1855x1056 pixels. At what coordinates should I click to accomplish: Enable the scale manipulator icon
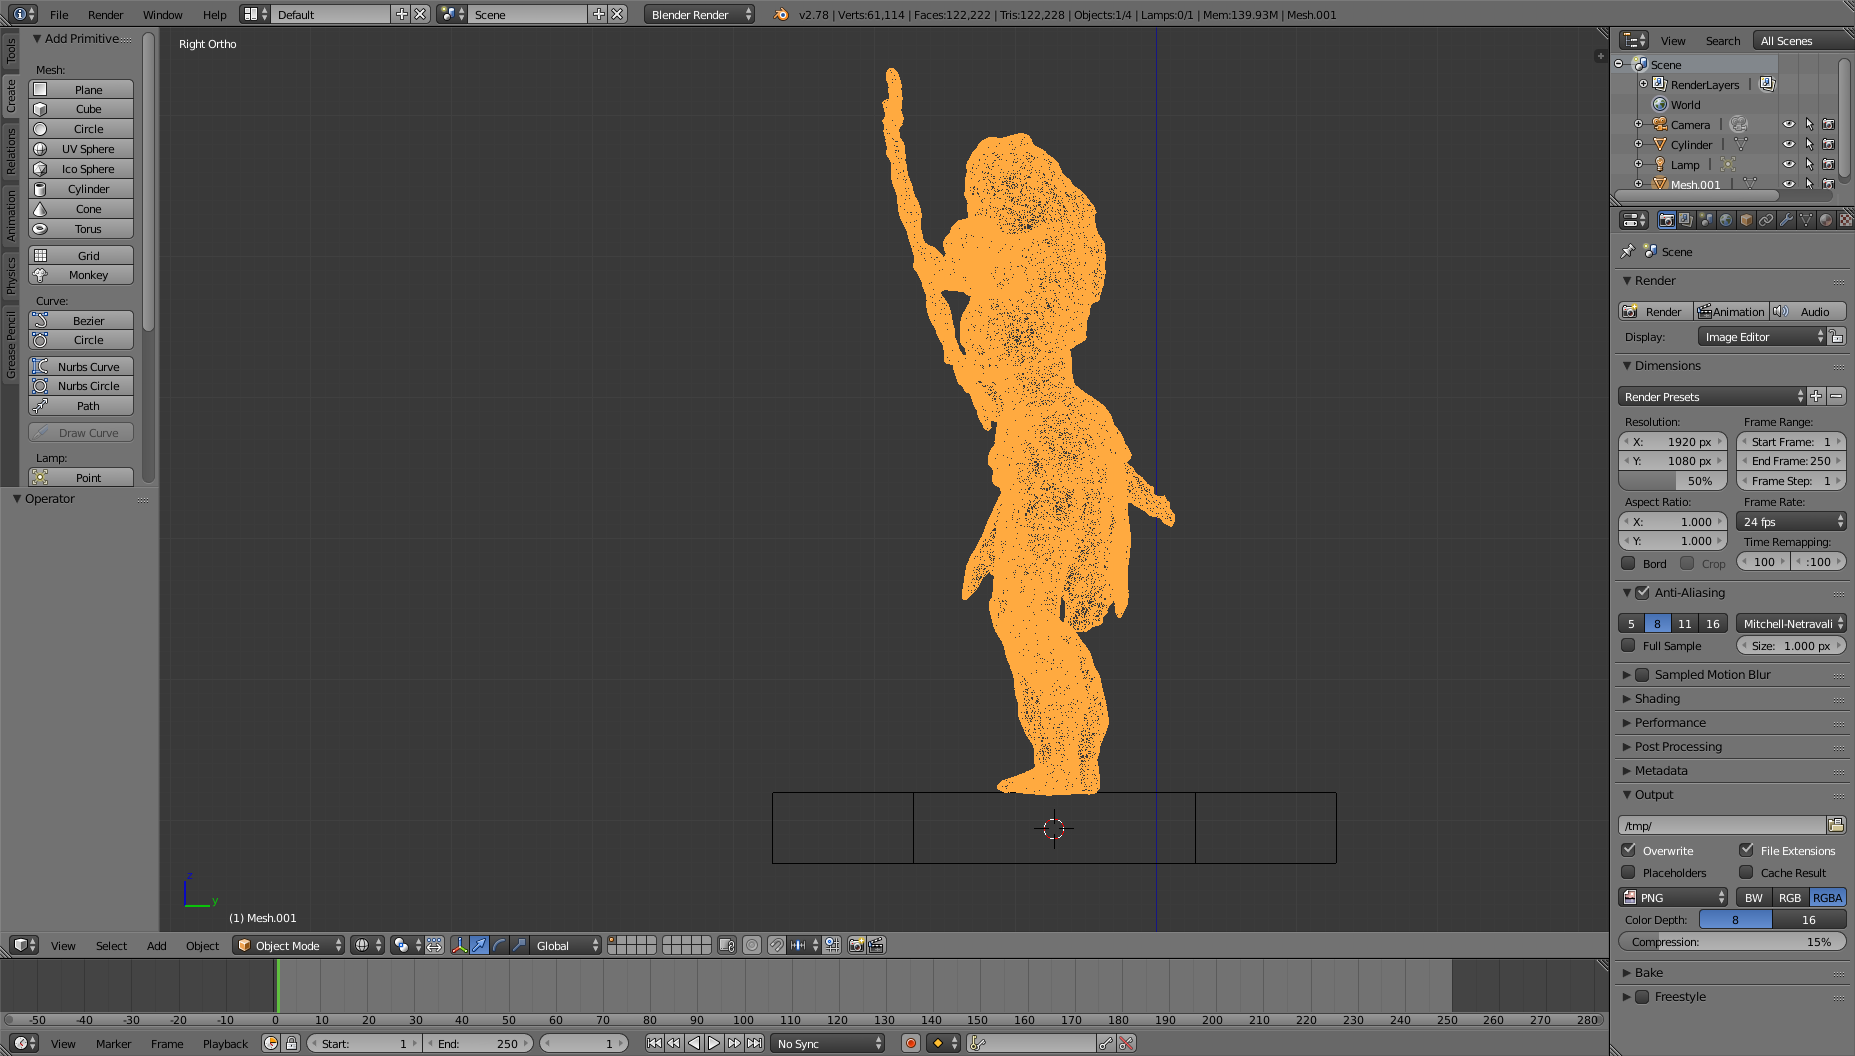click(519, 945)
